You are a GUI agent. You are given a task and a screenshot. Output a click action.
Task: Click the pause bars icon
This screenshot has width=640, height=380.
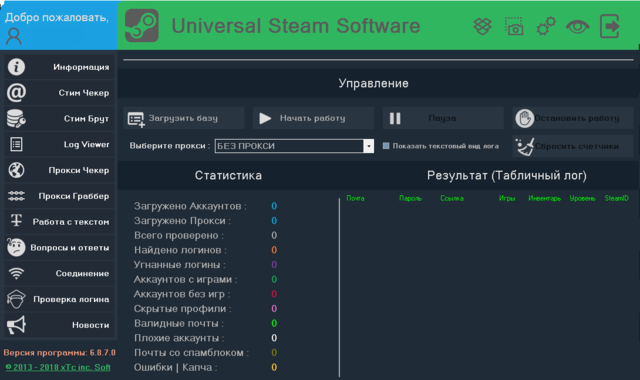point(395,118)
